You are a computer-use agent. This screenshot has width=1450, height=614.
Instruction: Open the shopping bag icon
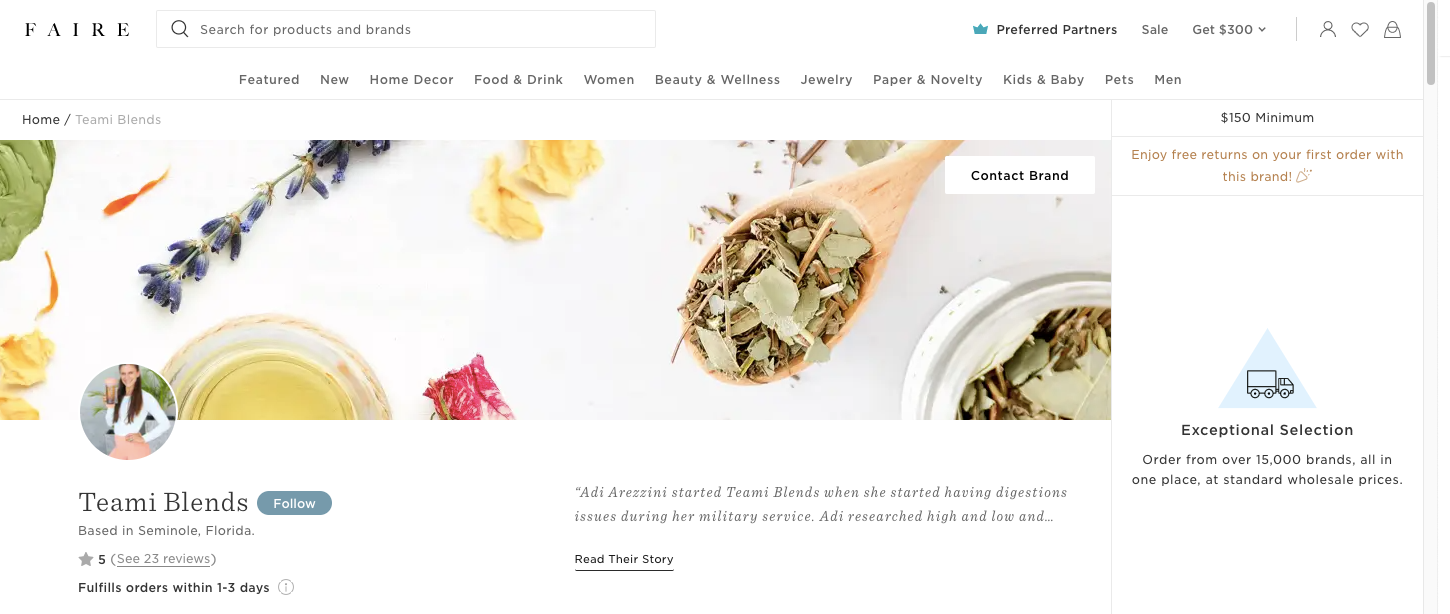1392,30
